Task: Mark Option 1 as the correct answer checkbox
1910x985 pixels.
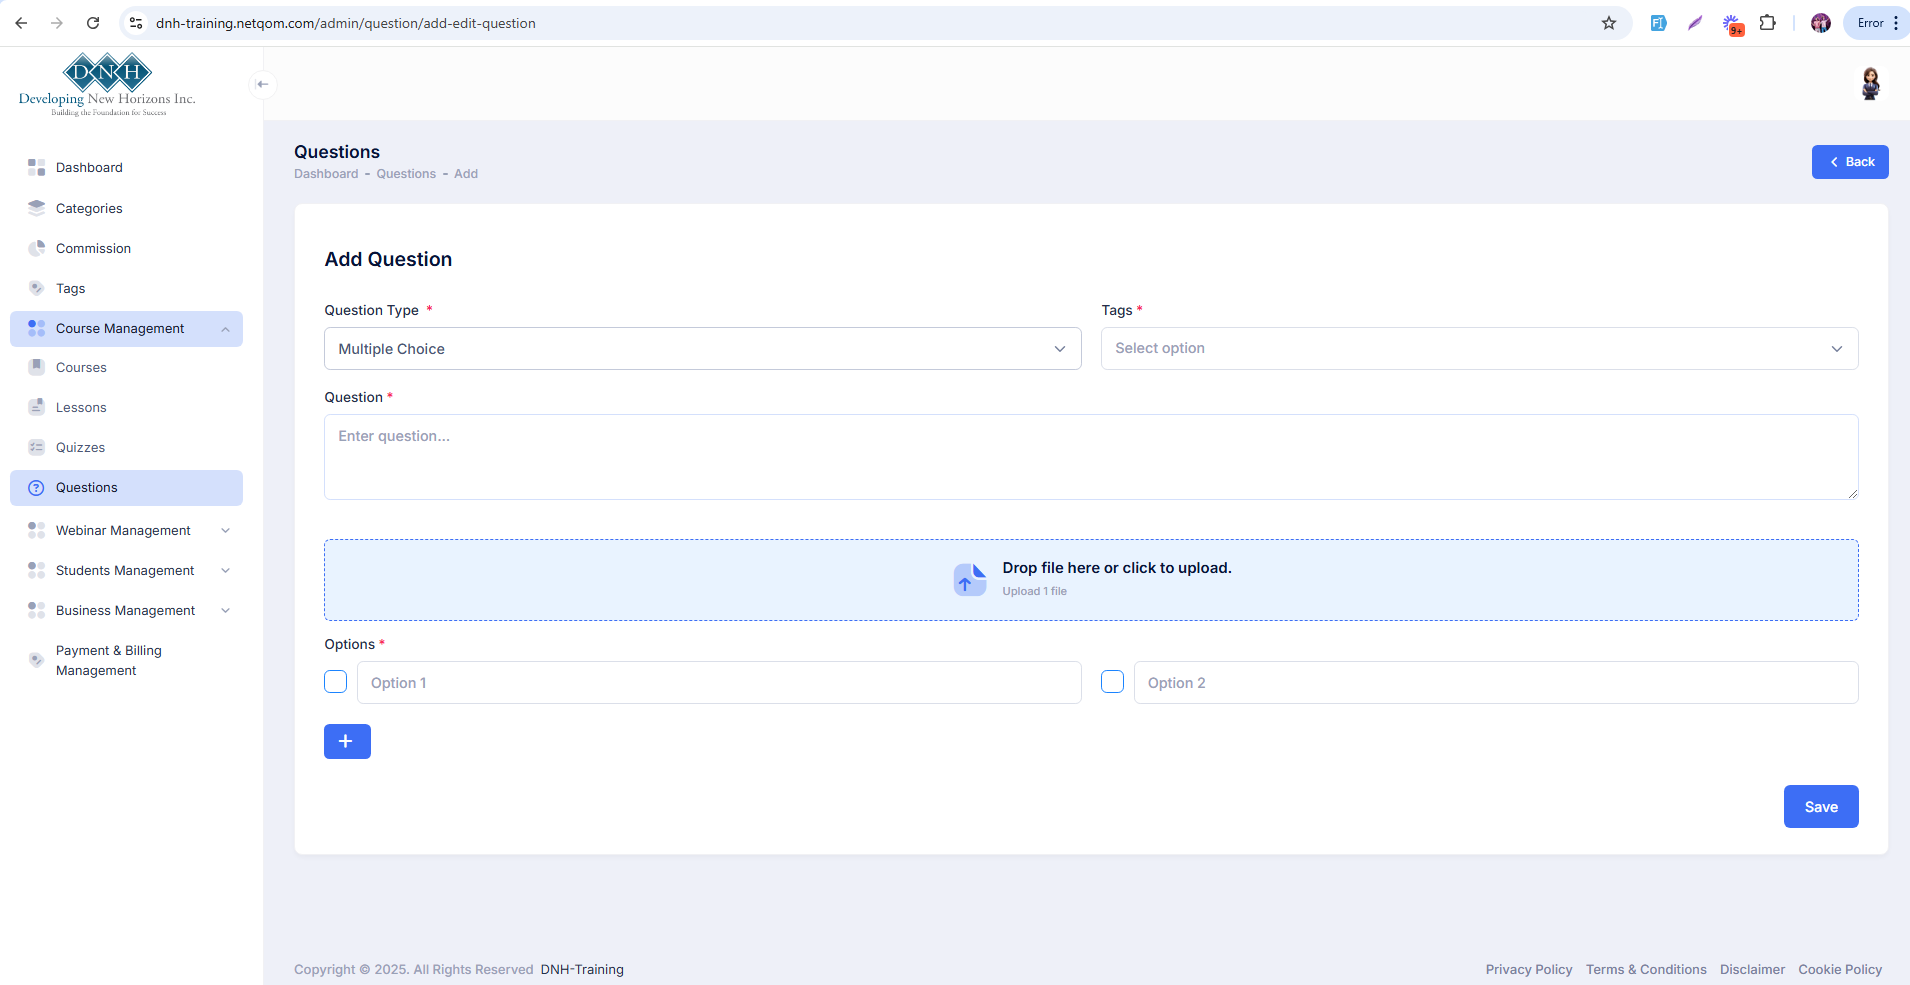Action: pyautogui.click(x=336, y=682)
